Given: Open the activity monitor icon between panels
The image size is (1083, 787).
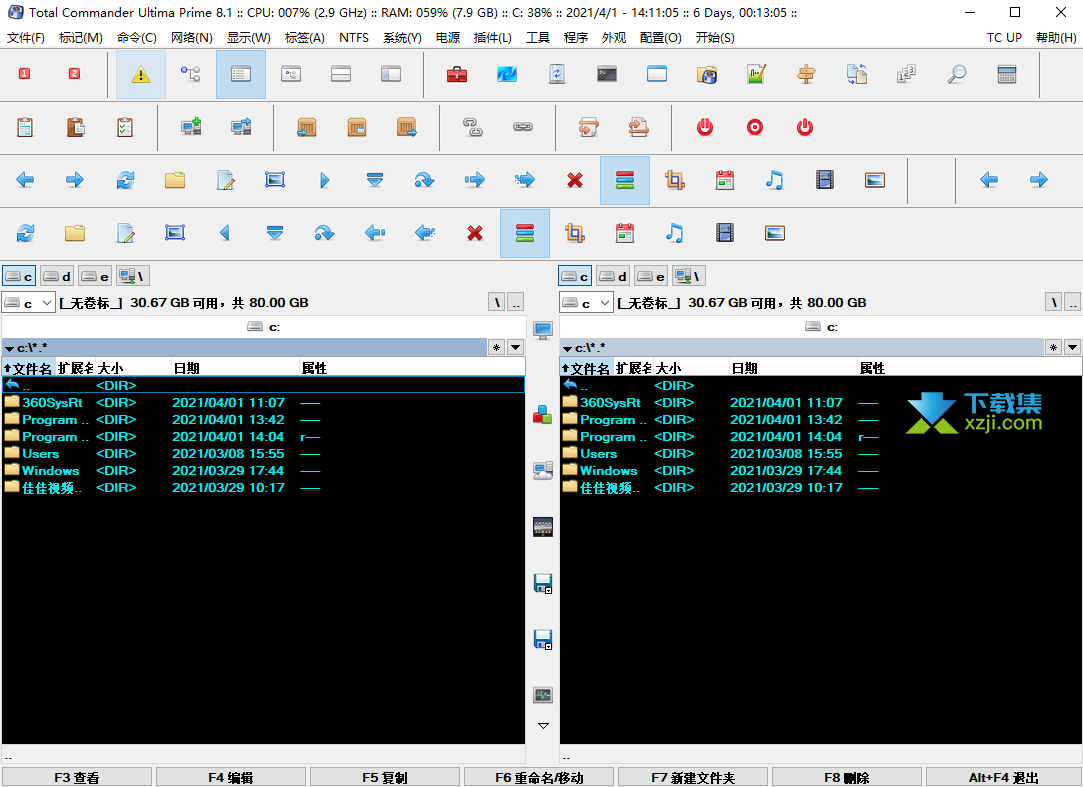Looking at the screenshot, I should point(543,695).
